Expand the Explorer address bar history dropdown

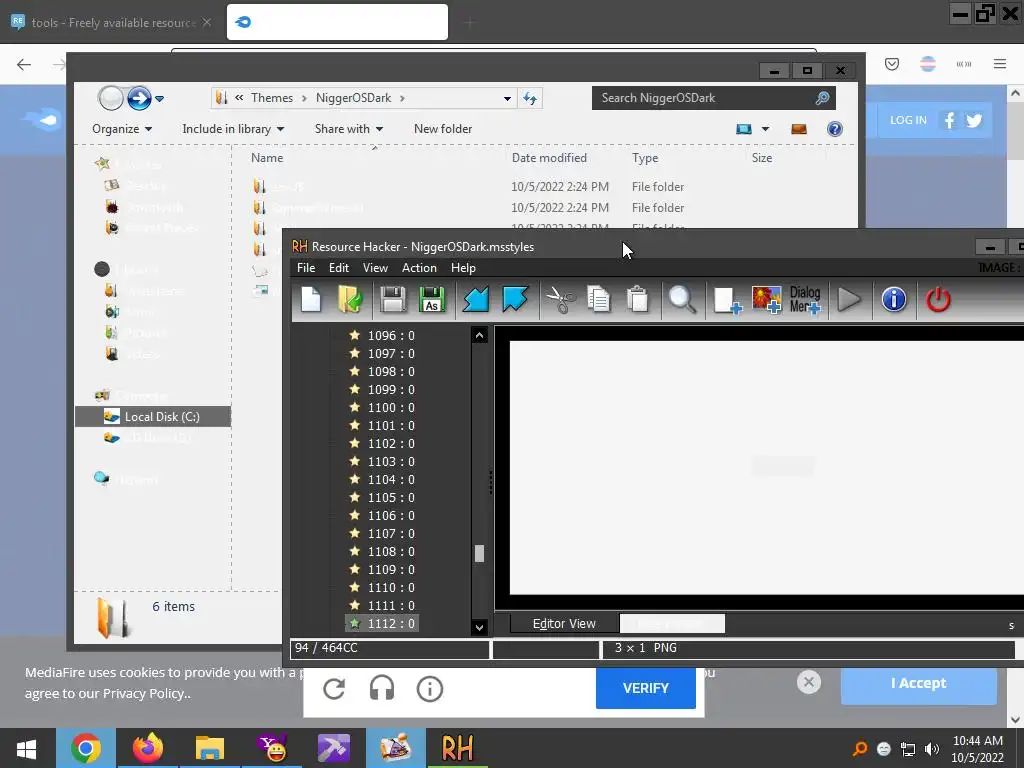click(x=507, y=99)
